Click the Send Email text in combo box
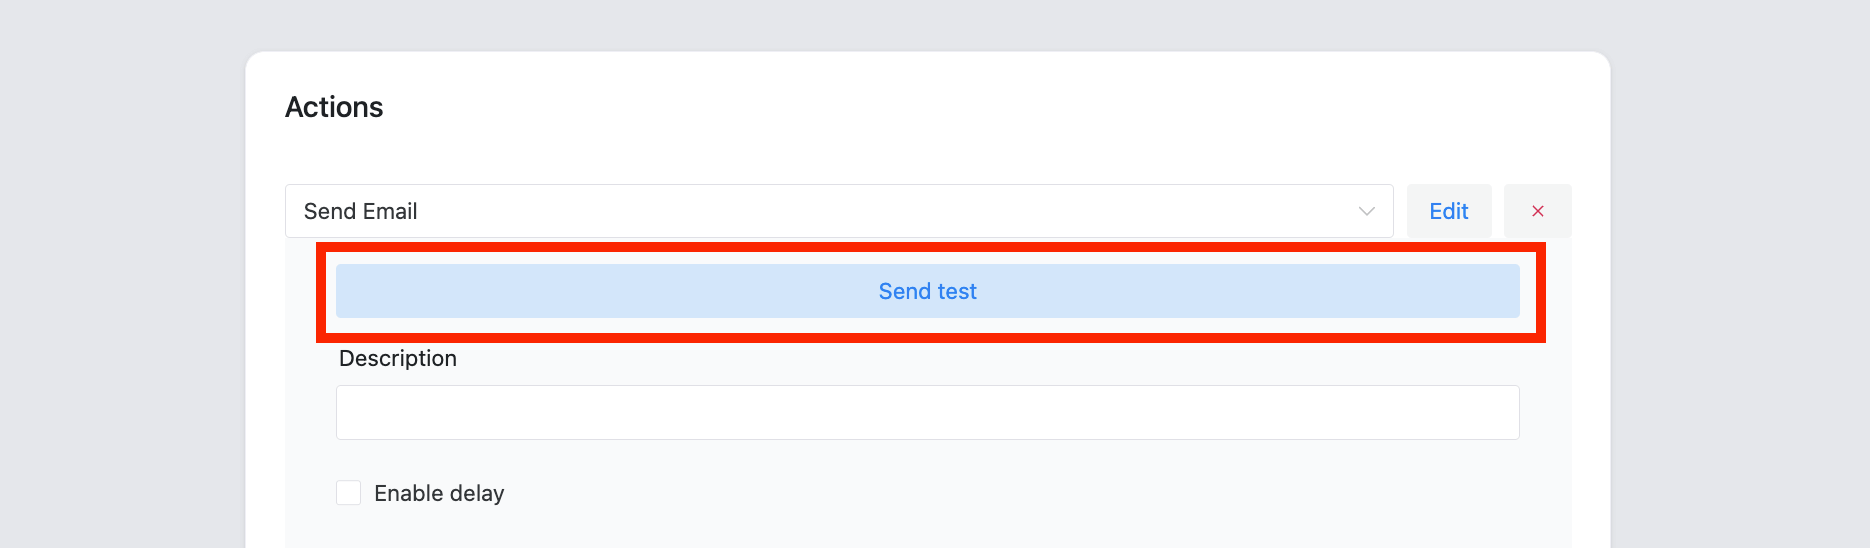This screenshot has height=548, width=1870. [x=360, y=211]
